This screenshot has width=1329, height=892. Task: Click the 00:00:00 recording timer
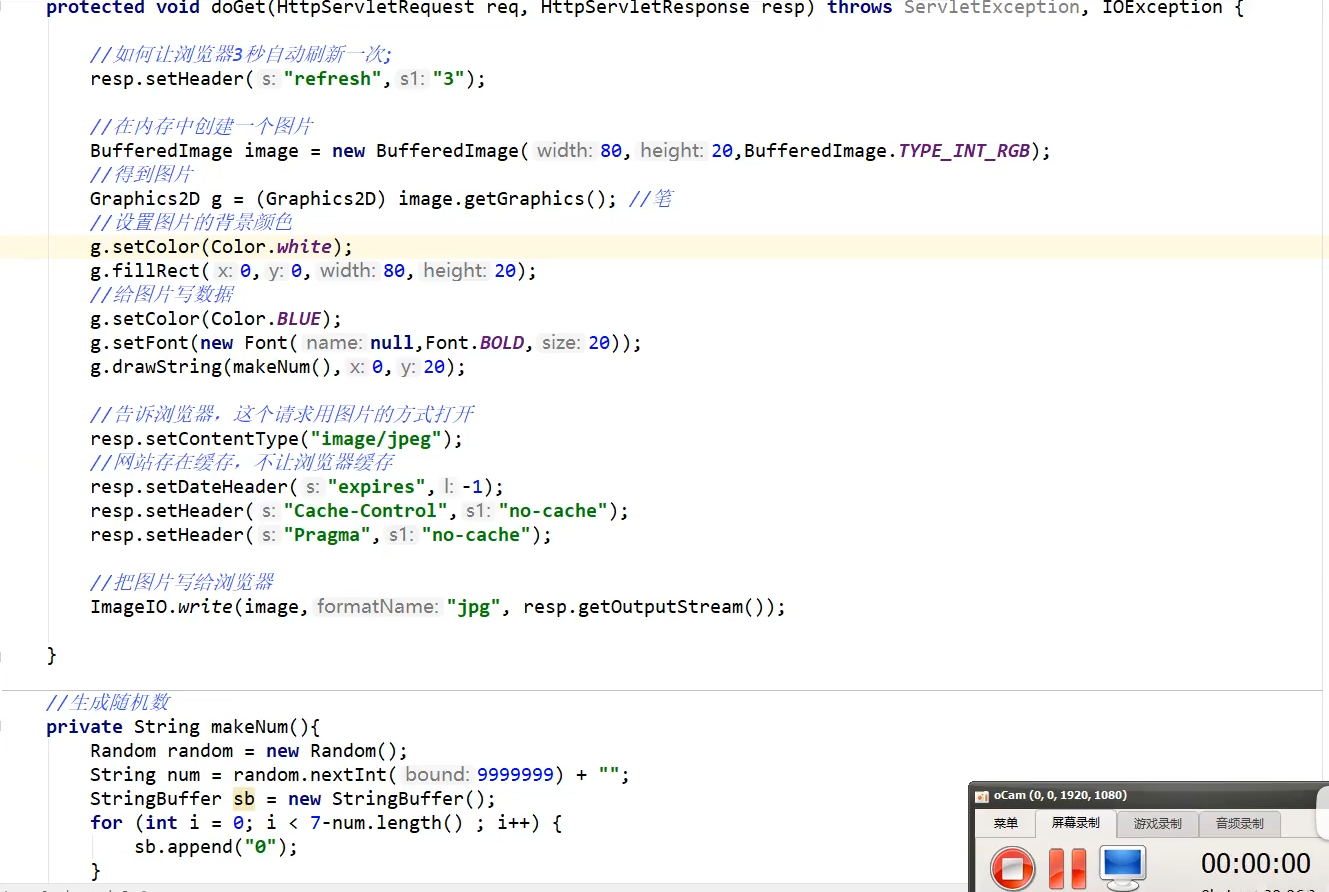coord(1256,863)
